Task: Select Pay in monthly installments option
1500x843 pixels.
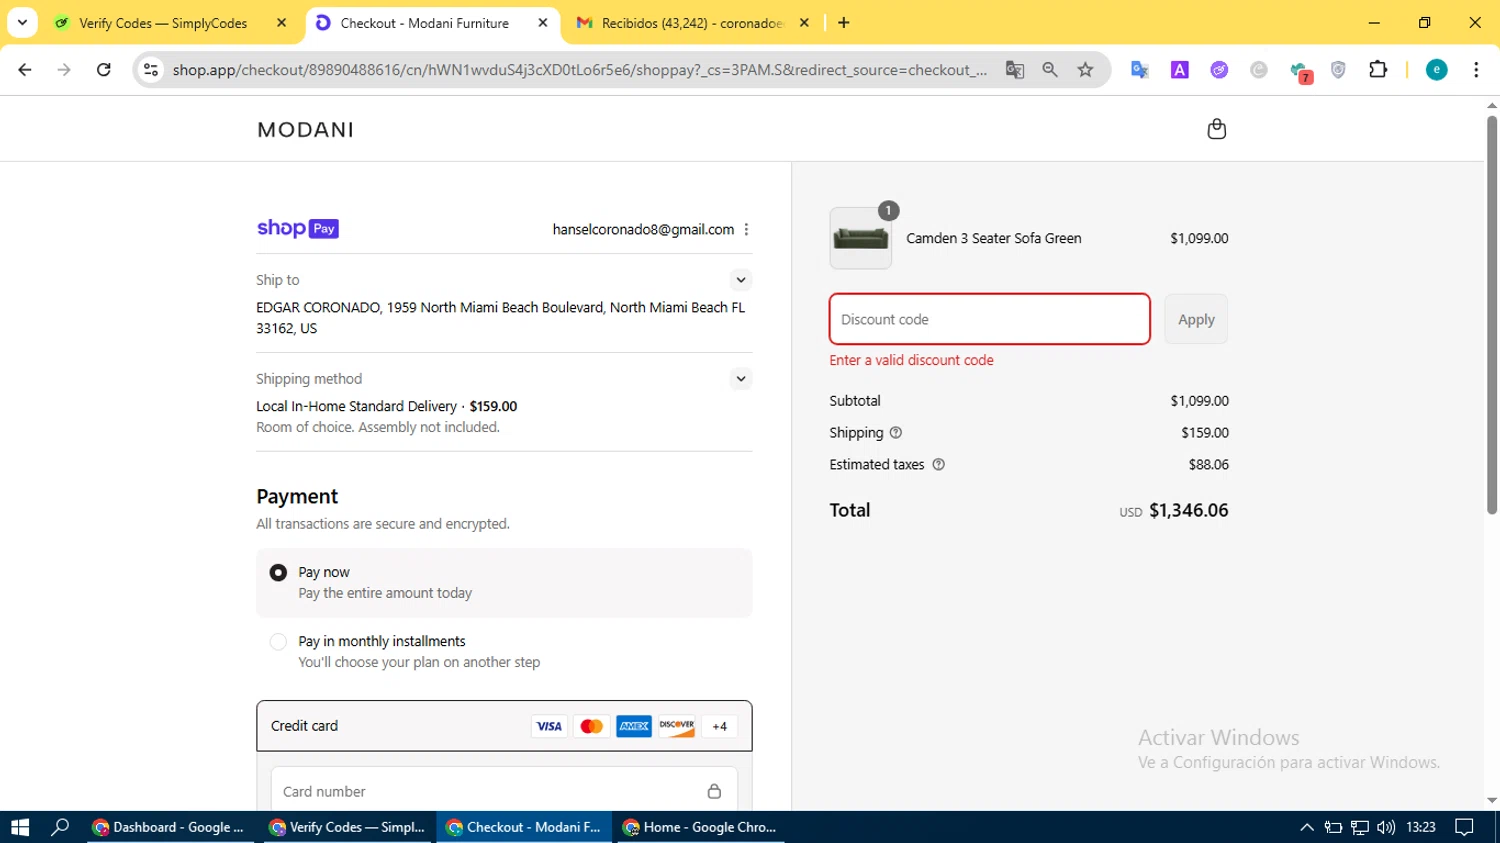Action: click(x=278, y=642)
